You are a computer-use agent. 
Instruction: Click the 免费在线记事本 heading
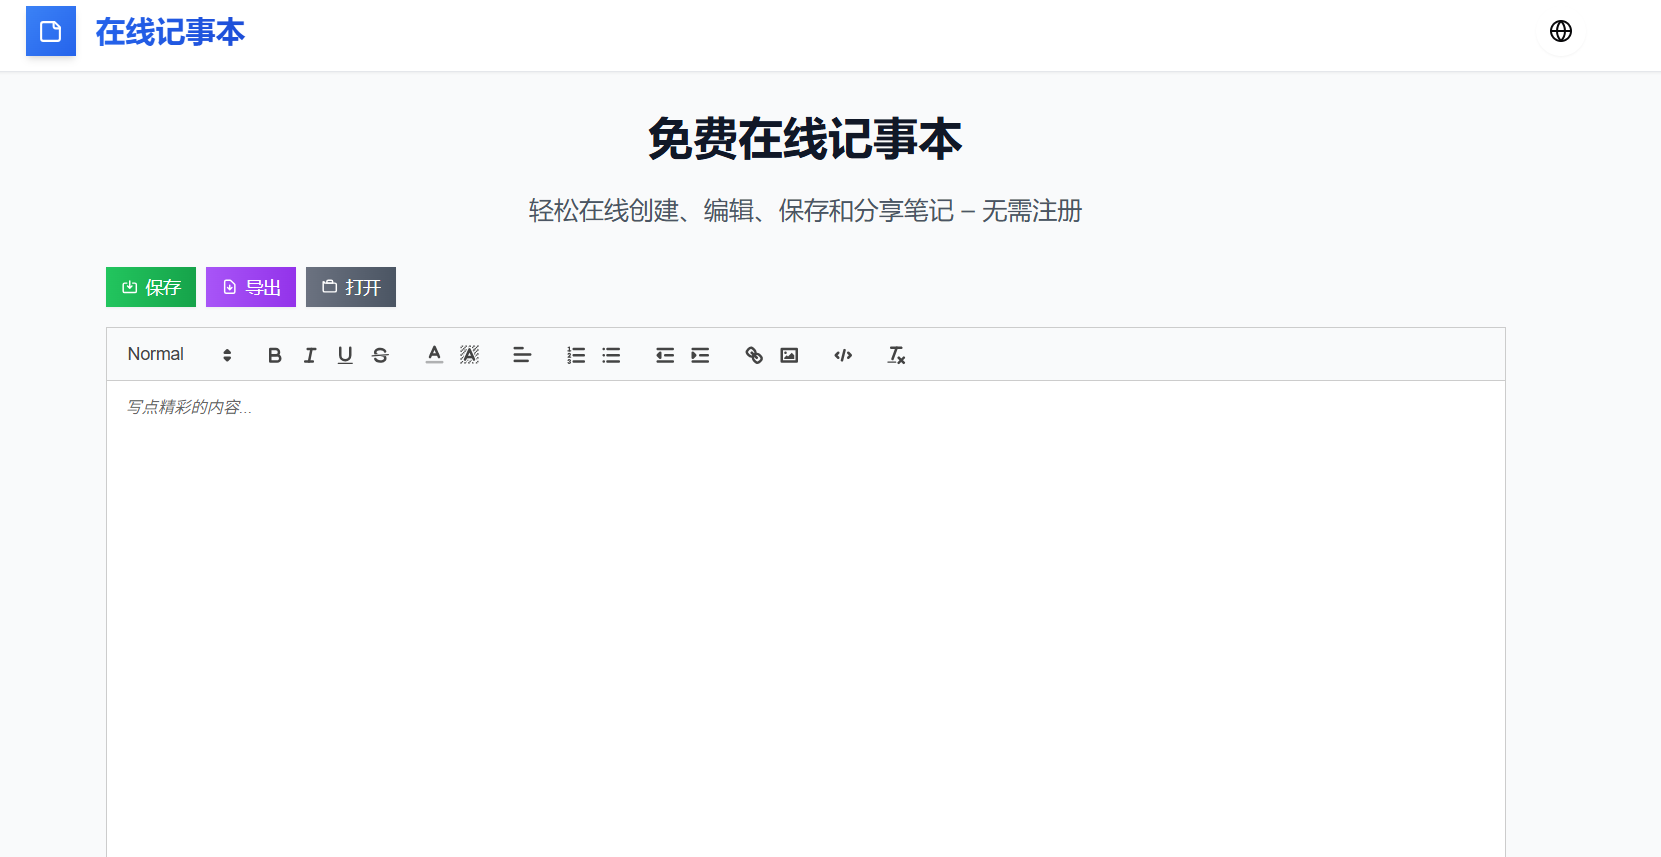[x=805, y=139]
